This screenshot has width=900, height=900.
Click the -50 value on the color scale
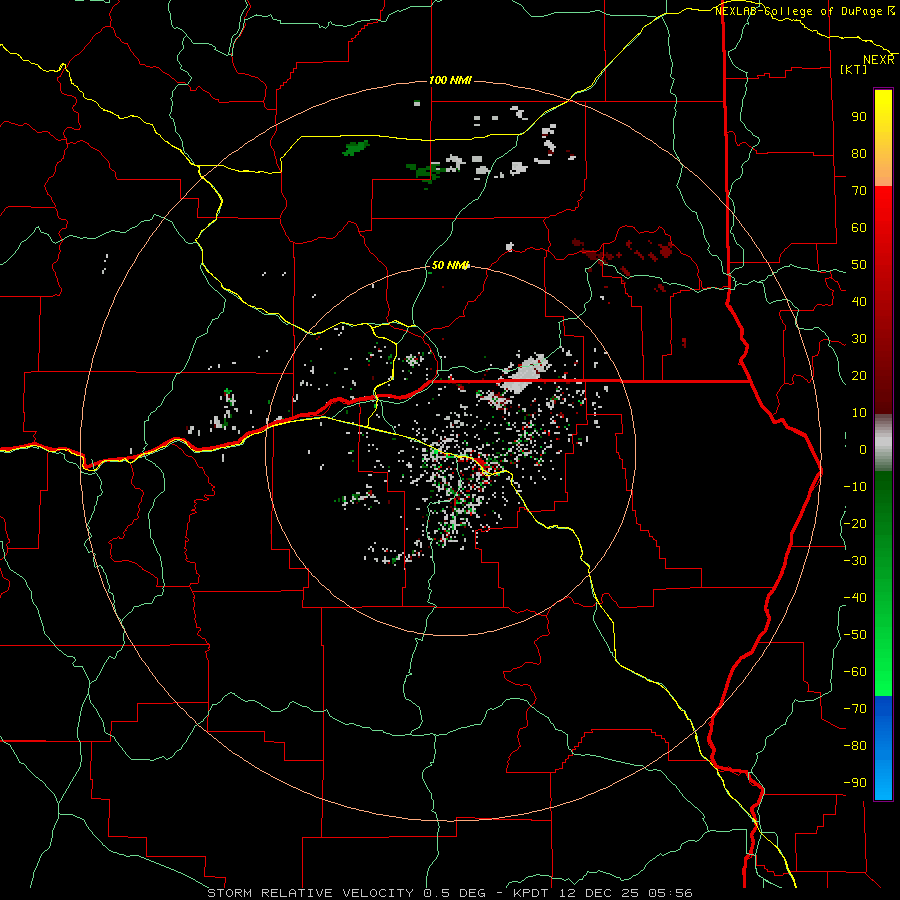[x=855, y=635]
